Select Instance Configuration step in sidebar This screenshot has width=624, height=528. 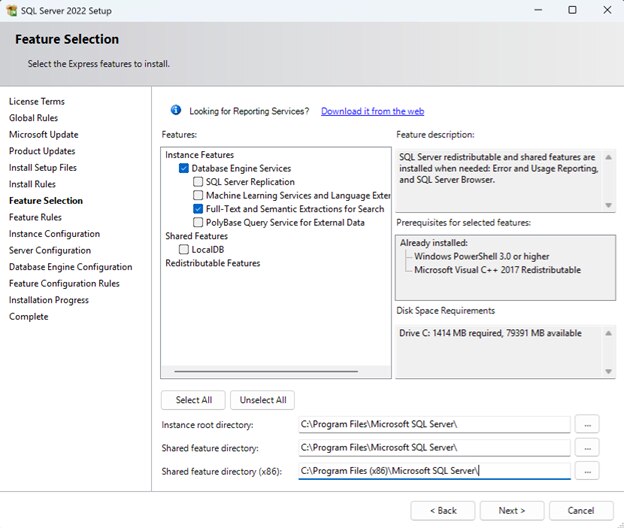[x=54, y=234]
